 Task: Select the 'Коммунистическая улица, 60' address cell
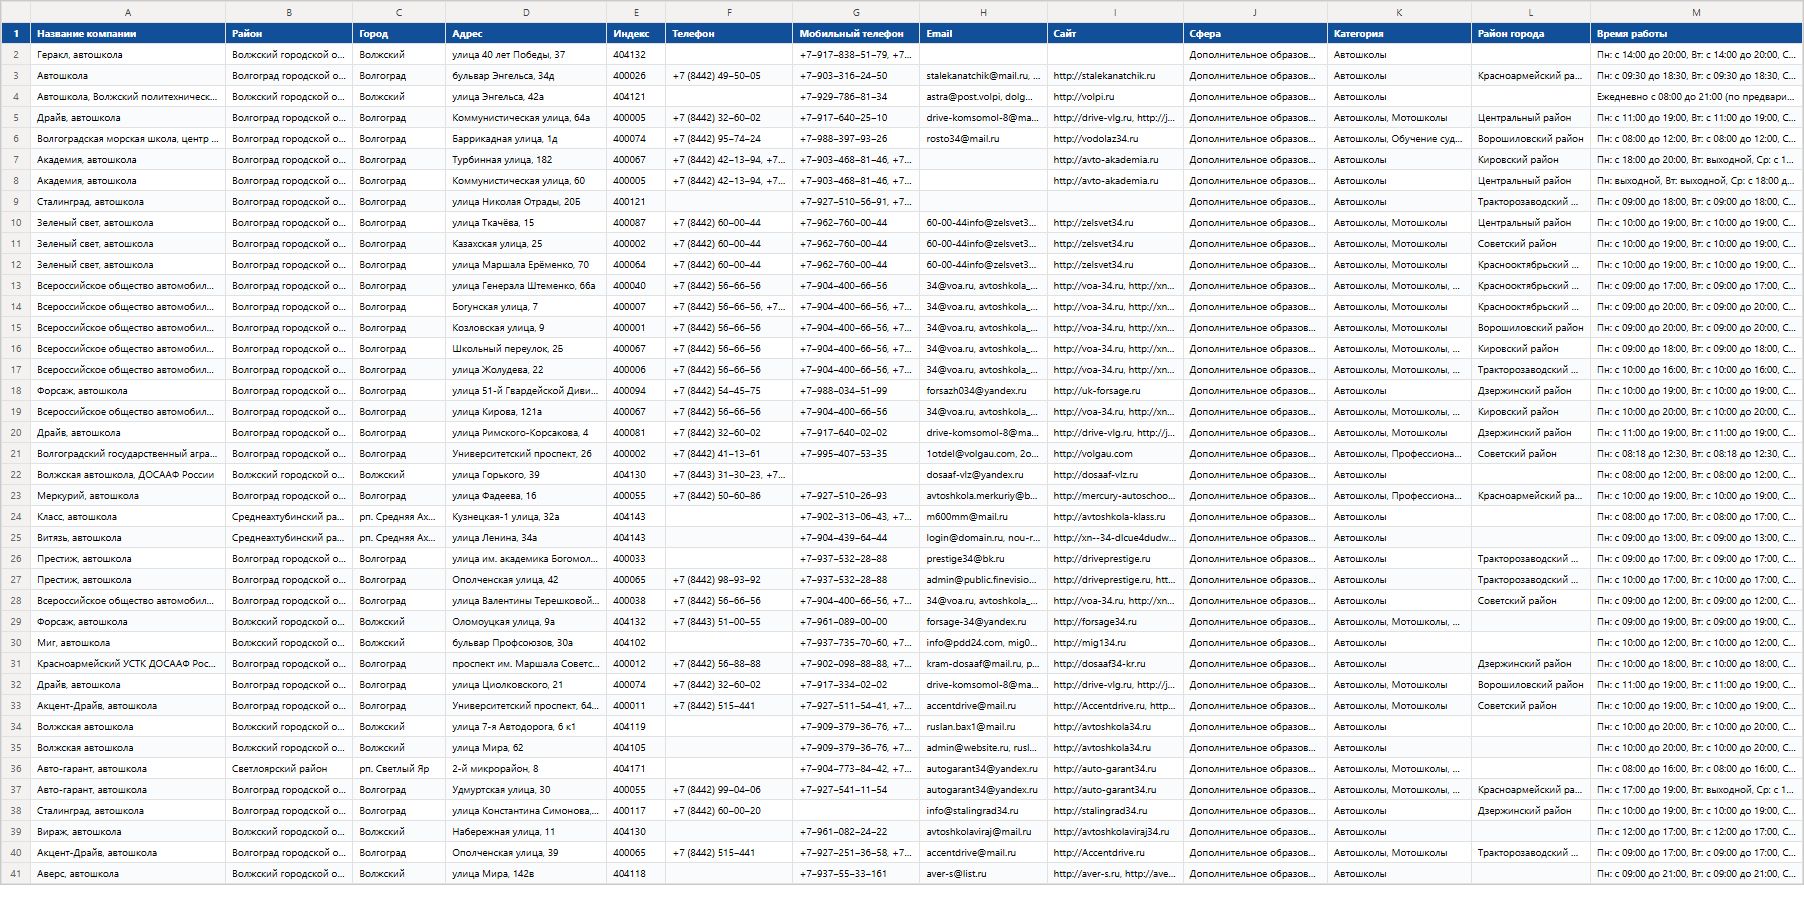(526, 181)
